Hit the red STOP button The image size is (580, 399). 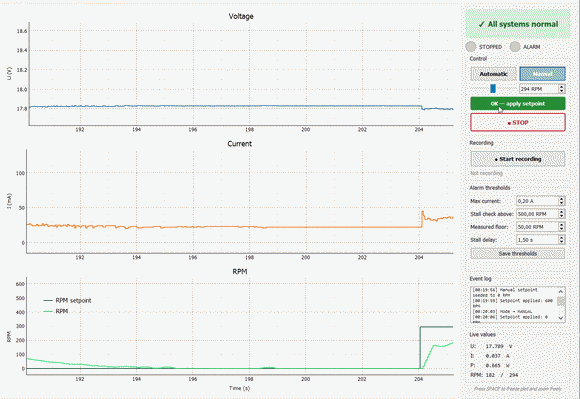[x=518, y=122]
